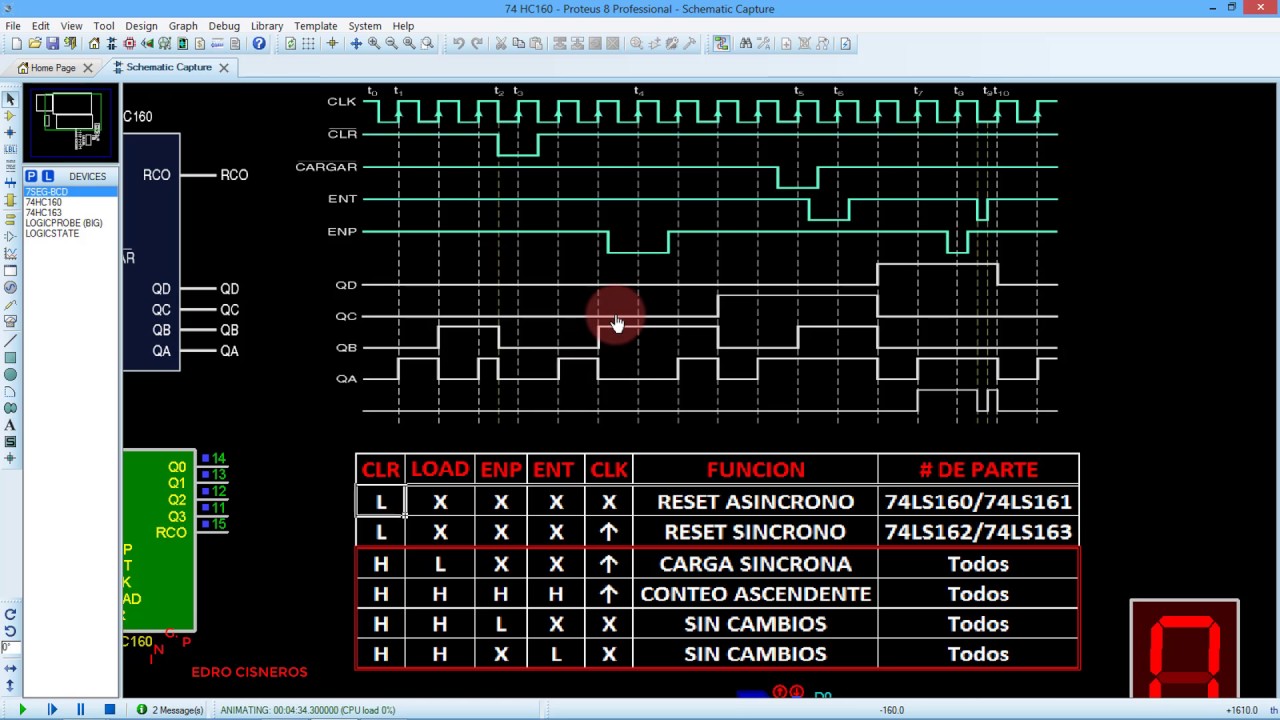This screenshot has width=1280, height=720.
Task: Open the Template menu
Action: [315, 26]
